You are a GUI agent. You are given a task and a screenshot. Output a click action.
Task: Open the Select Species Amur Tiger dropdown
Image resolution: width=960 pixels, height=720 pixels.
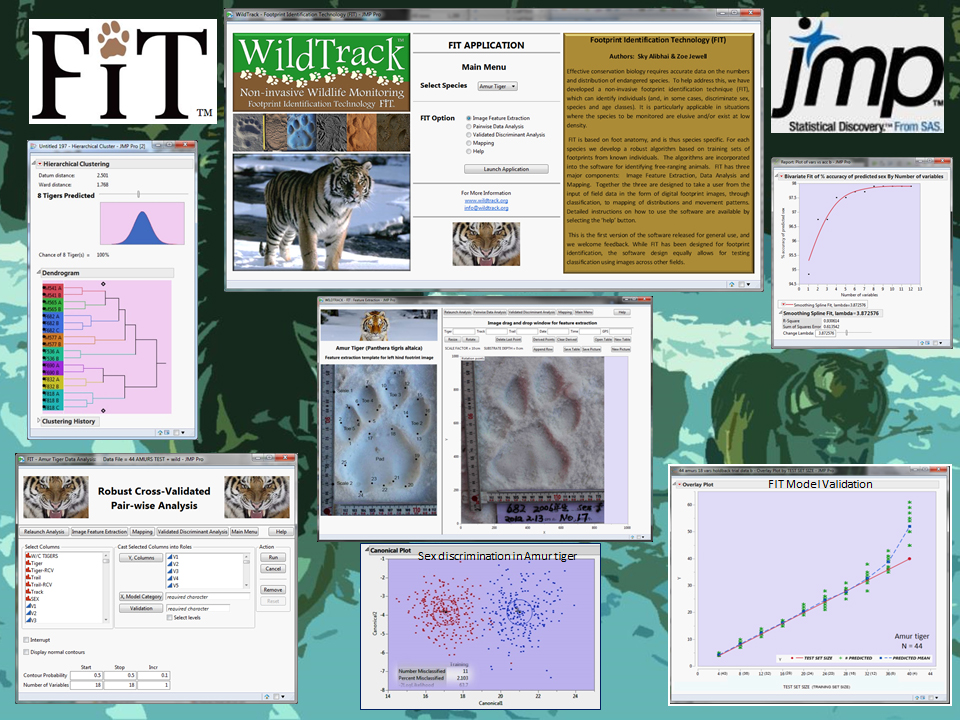(498, 86)
